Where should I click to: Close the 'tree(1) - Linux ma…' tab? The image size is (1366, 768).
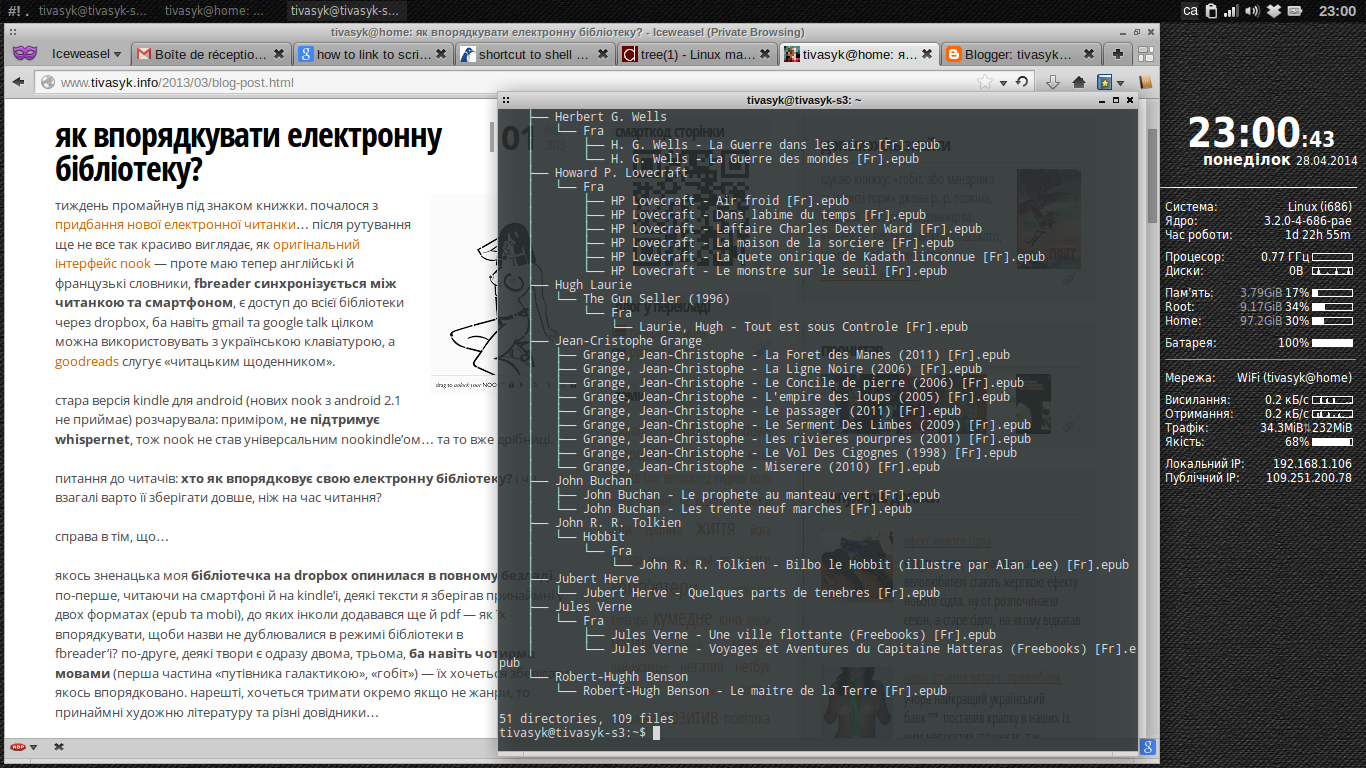point(765,54)
